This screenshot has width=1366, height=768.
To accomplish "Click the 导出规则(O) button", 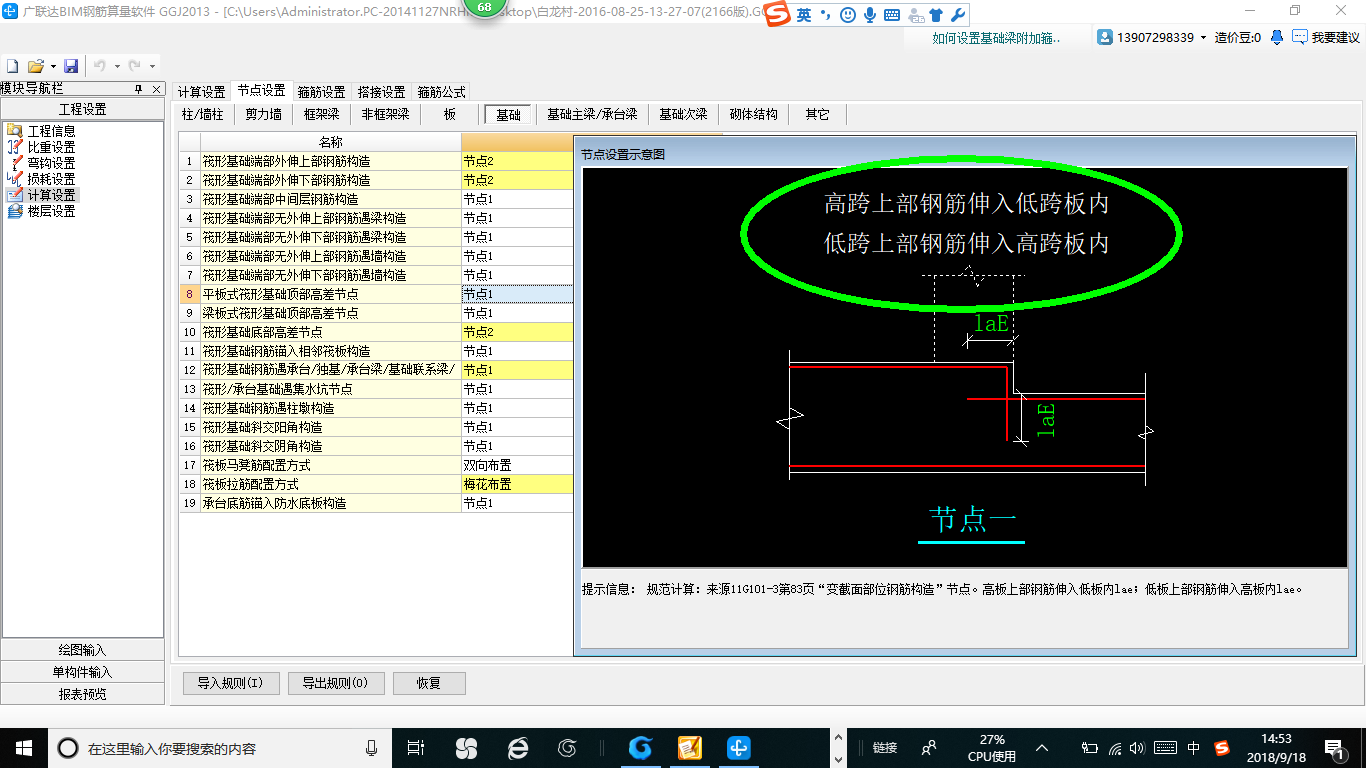I will tap(335, 683).
